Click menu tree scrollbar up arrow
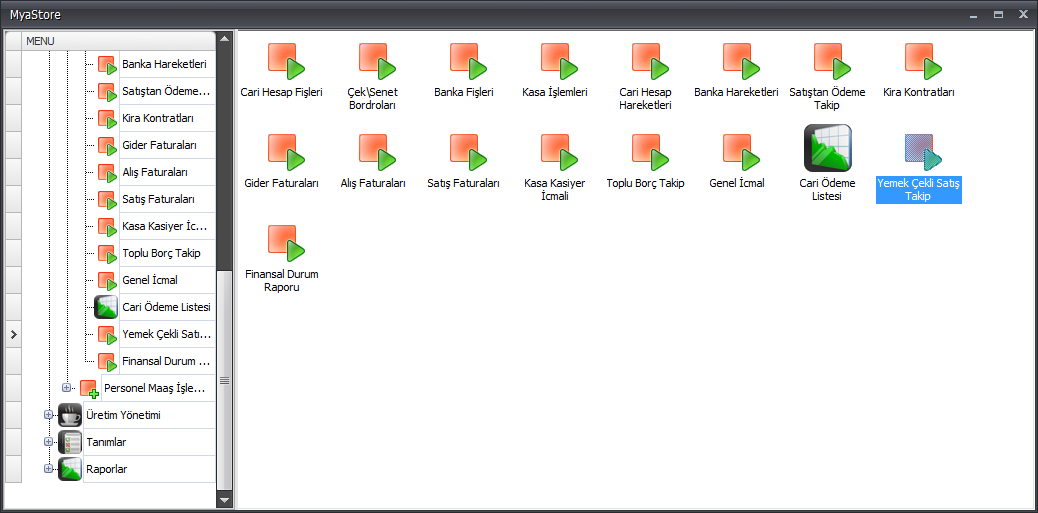The height and width of the screenshot is (513, 1038). coord(224,38)
